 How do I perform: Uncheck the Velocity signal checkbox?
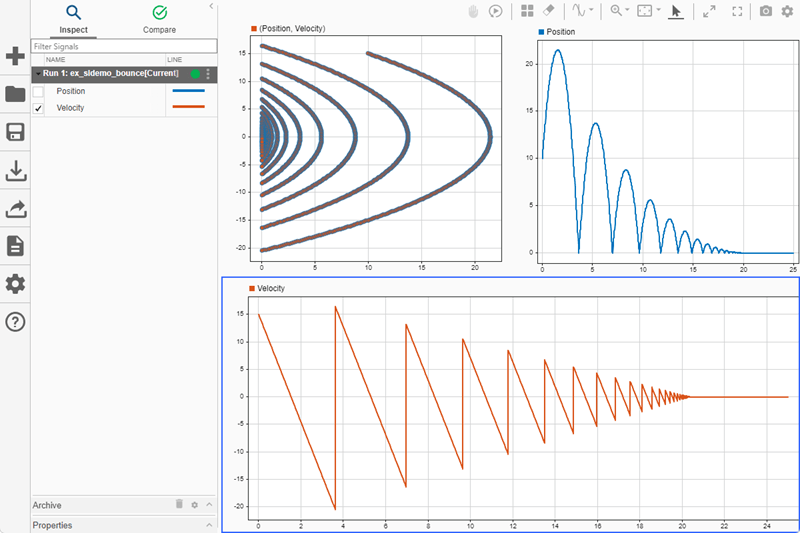pyautogui.click(x=39, y=108)
